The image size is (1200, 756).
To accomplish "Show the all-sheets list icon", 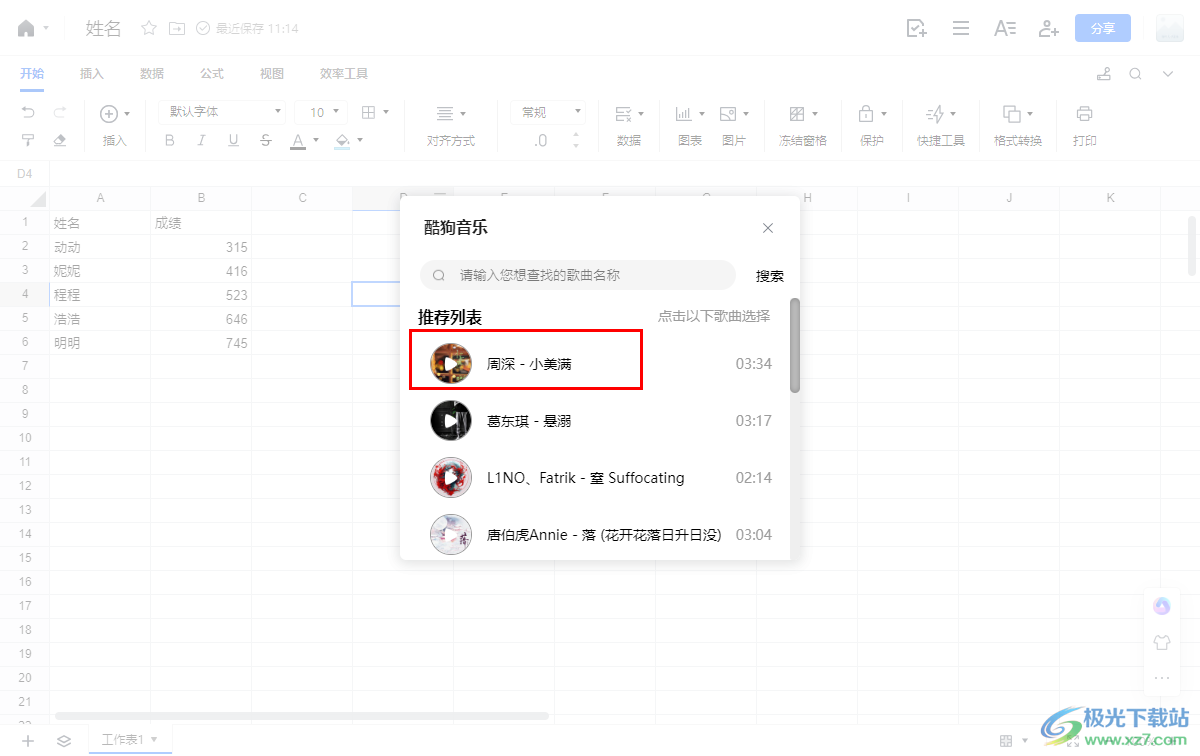I will tap(64, 741).
